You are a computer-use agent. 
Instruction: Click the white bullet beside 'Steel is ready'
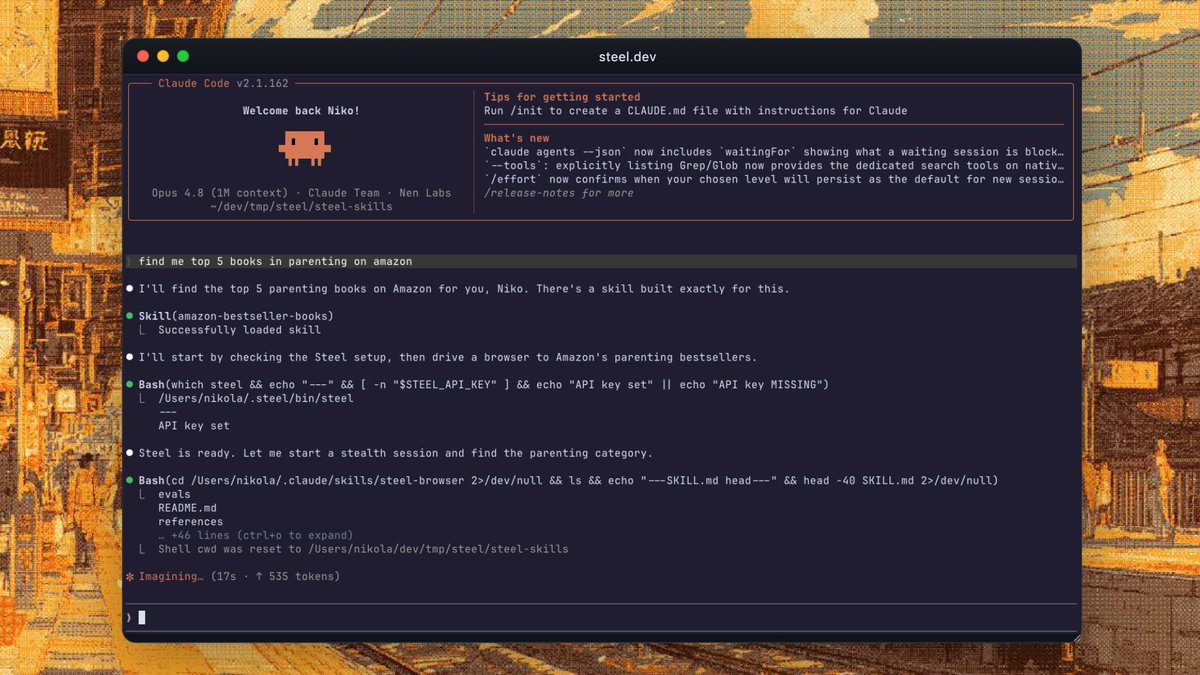click(130, 453)
